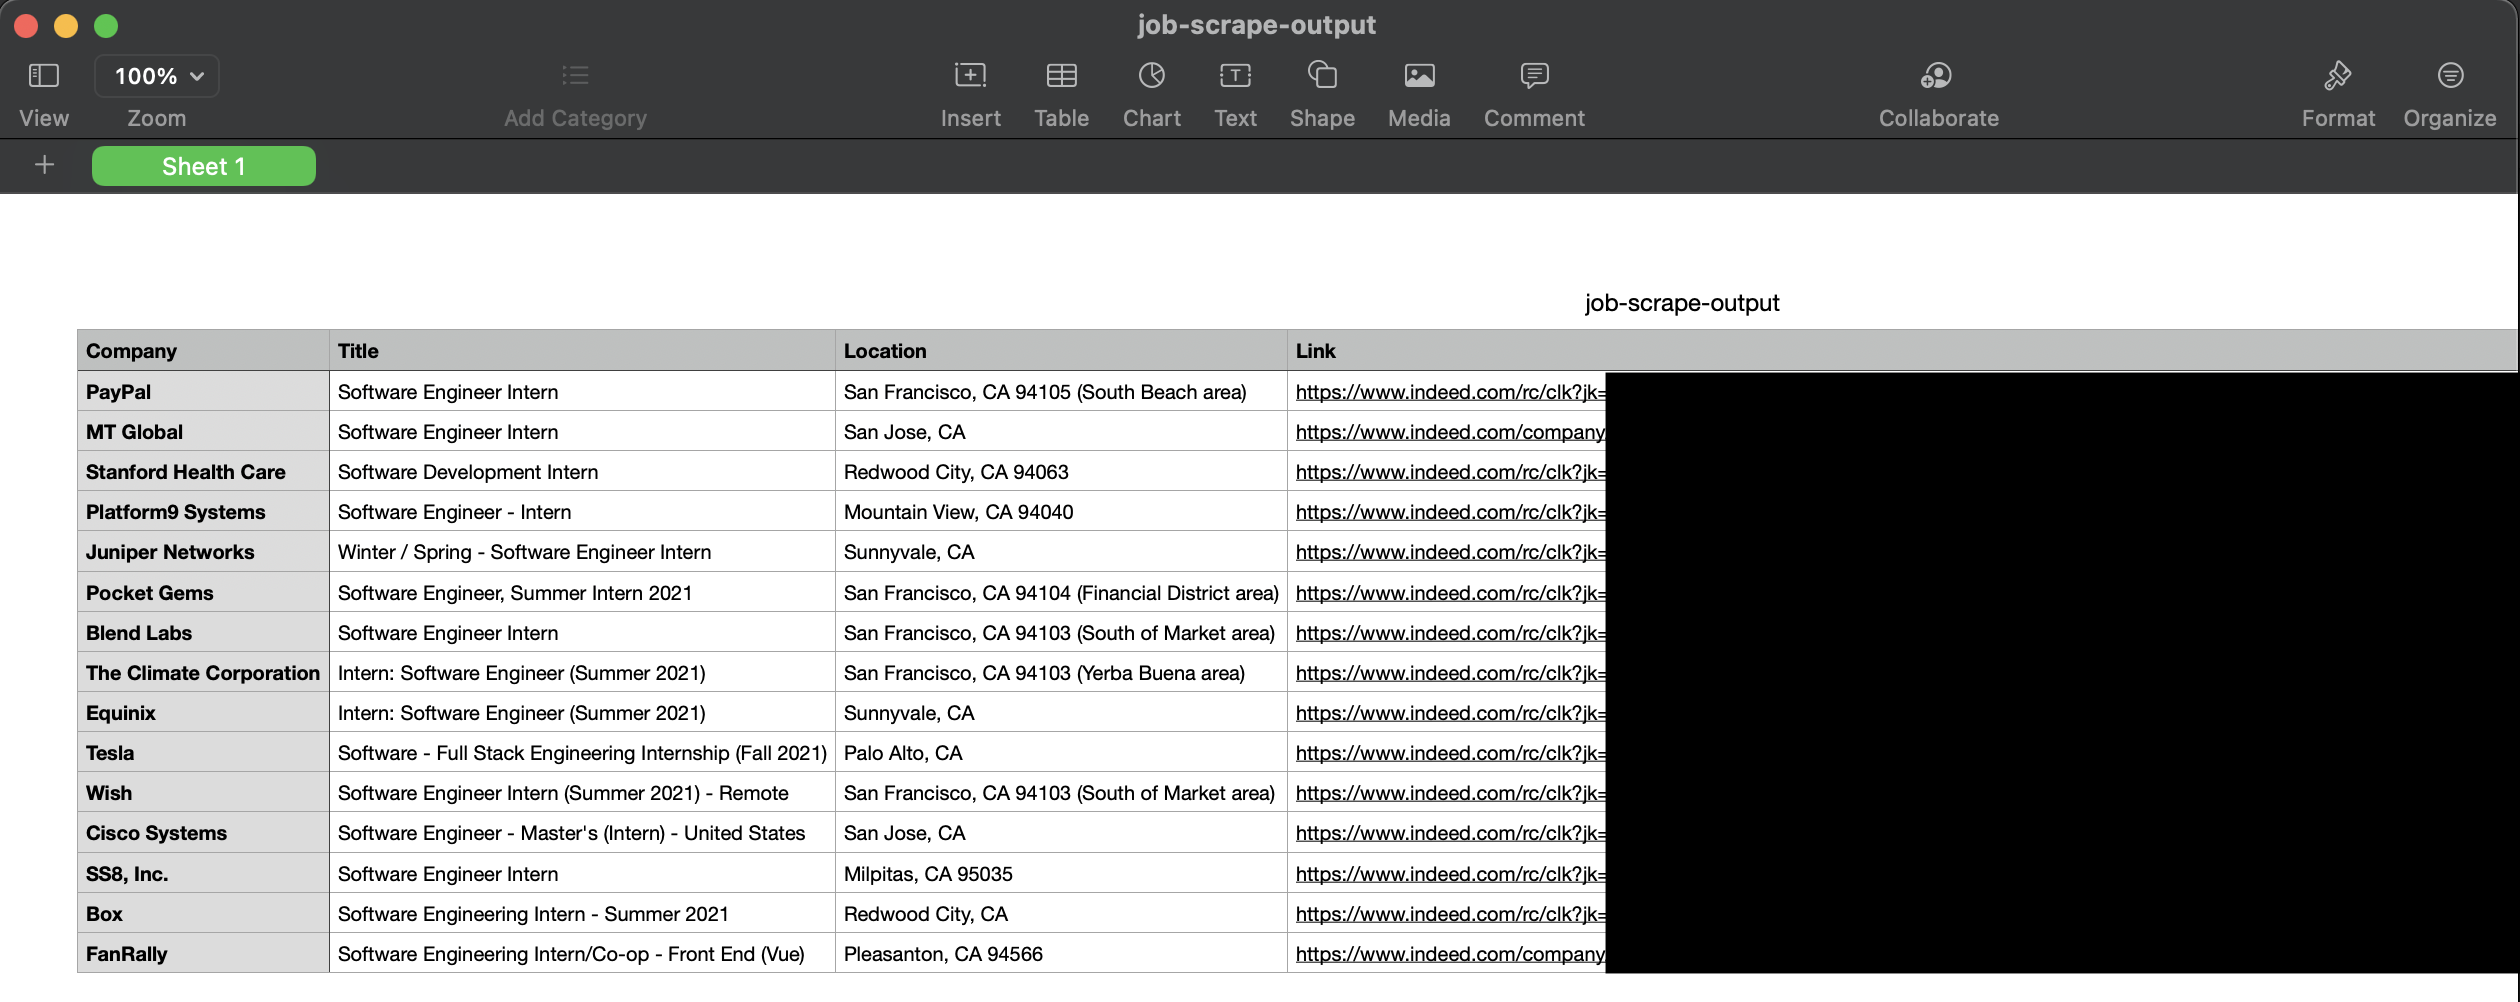
Task: Click the Add Category list icon
Action: pyautogui.click(x=575, y=76)
